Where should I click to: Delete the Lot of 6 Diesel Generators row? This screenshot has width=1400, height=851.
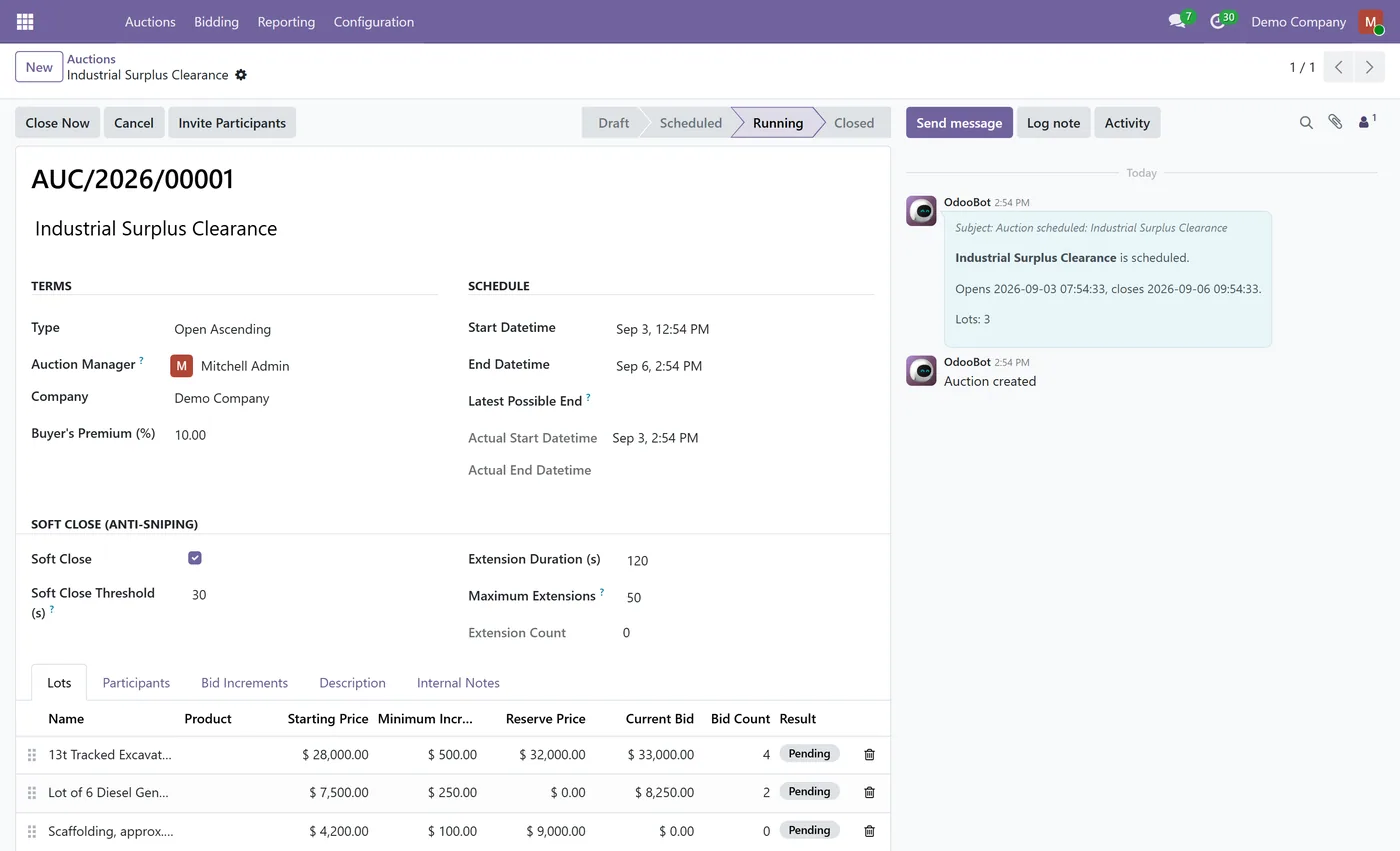869,793
